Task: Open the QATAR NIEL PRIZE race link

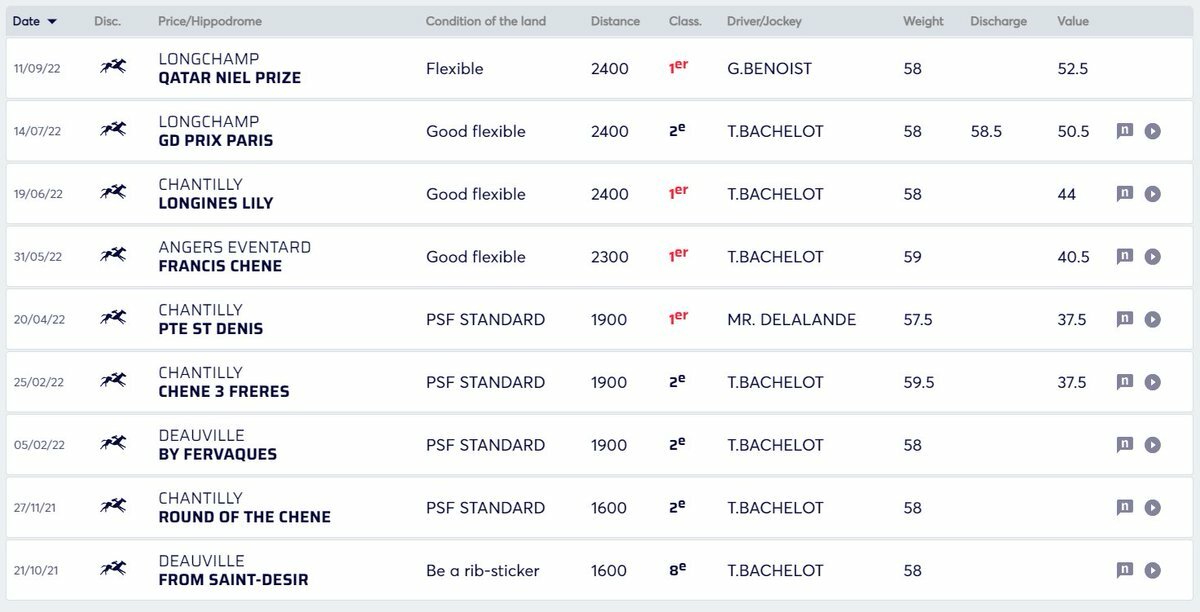Action: (229, 78)
